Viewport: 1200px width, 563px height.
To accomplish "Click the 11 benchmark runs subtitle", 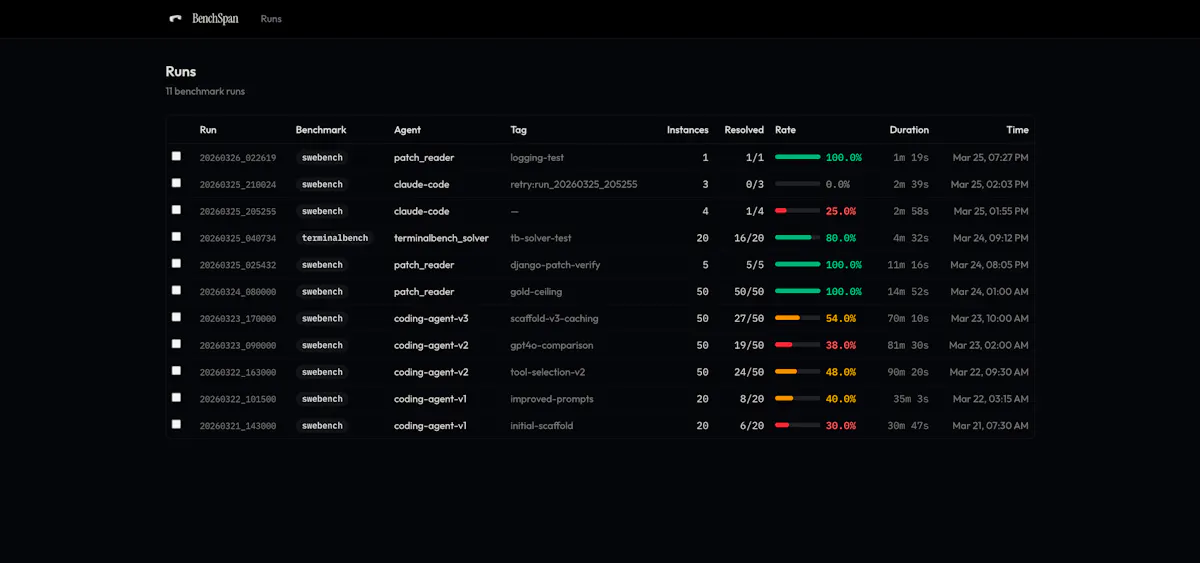I will (205, 91).
